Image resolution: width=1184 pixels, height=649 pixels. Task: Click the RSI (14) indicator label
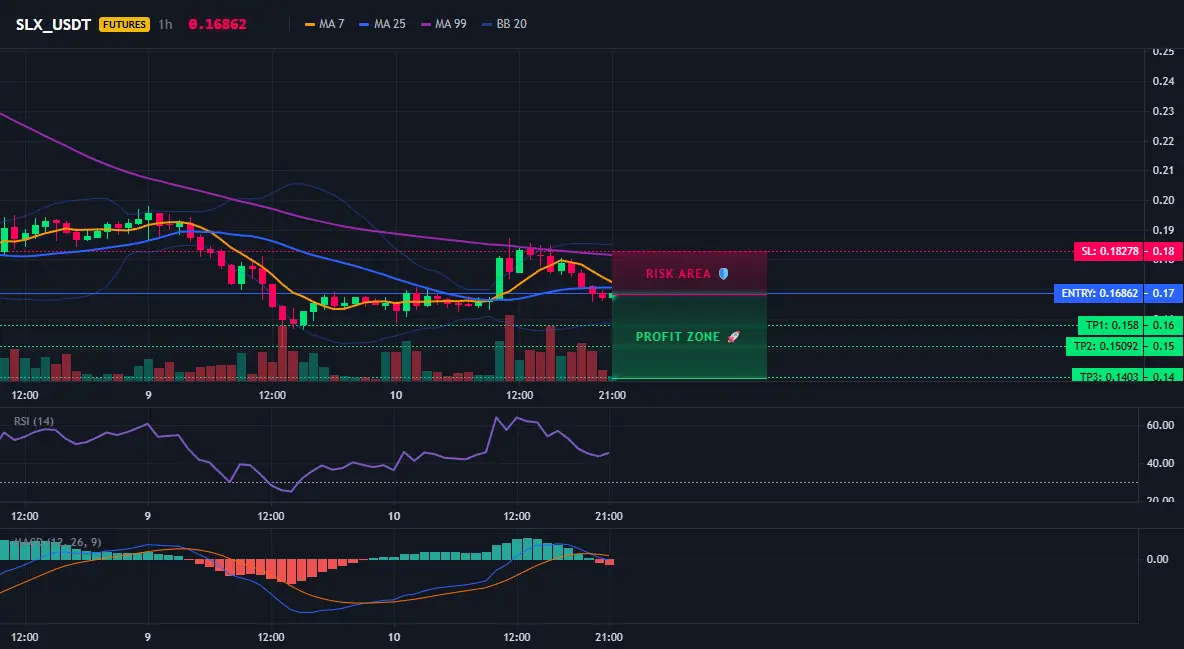pos(34,421)
